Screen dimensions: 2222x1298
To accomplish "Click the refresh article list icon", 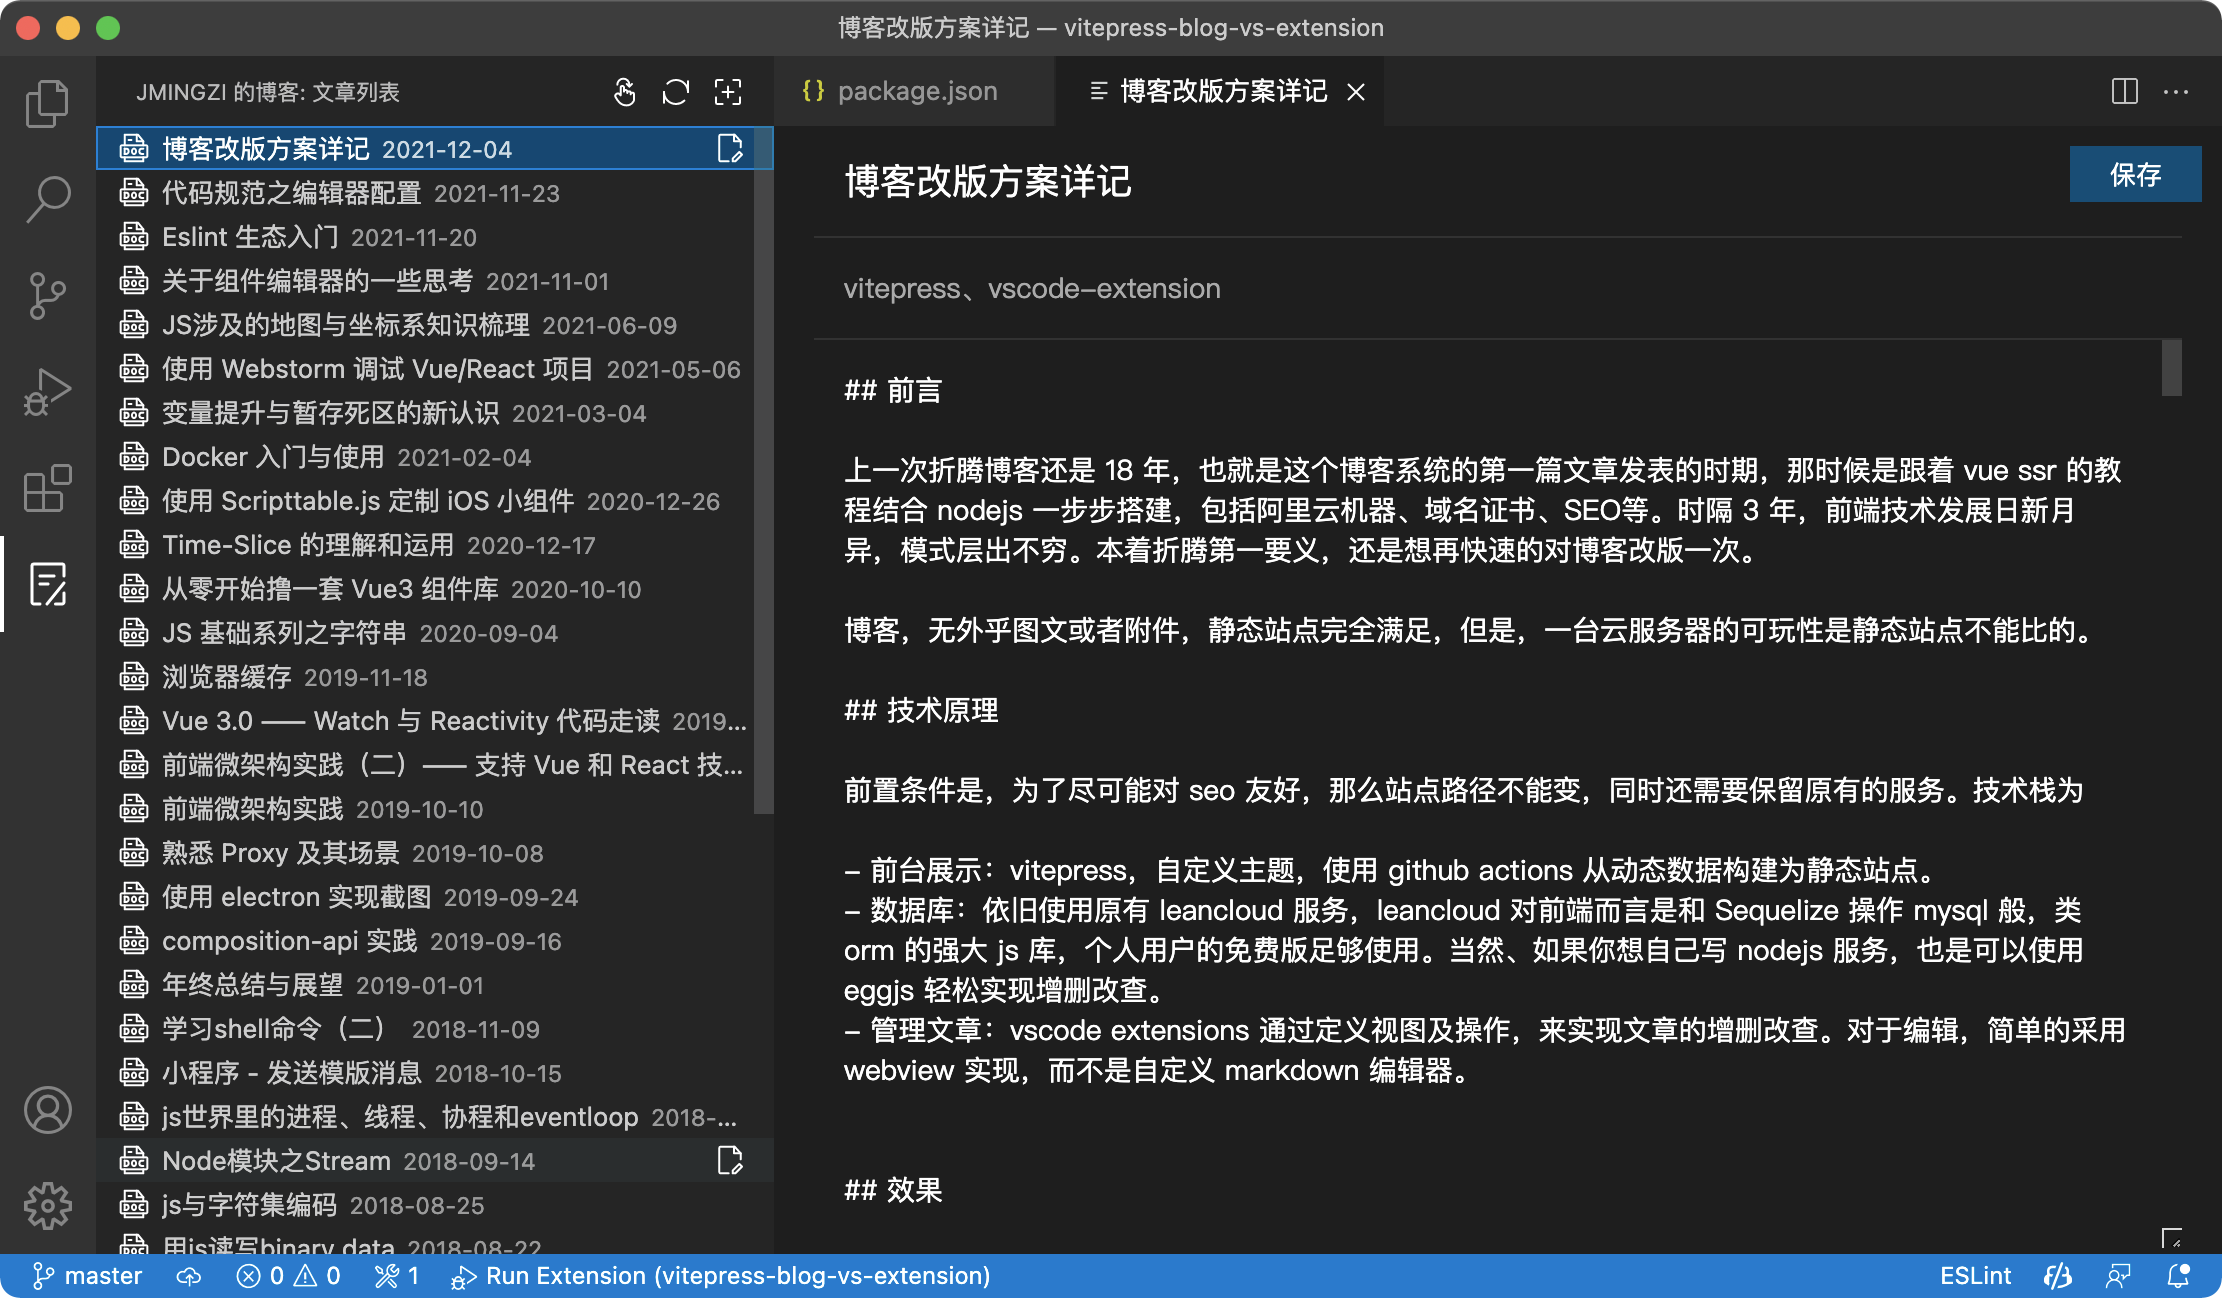I will point(676,92).
